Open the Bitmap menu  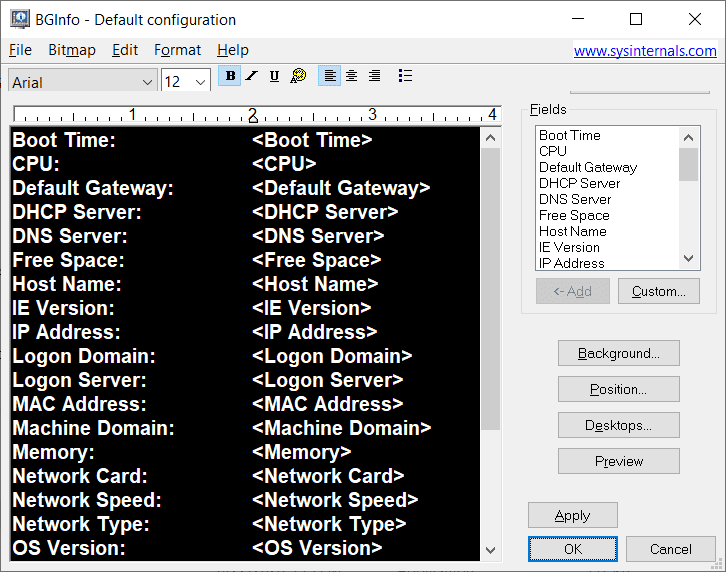(x=72, y=50)
